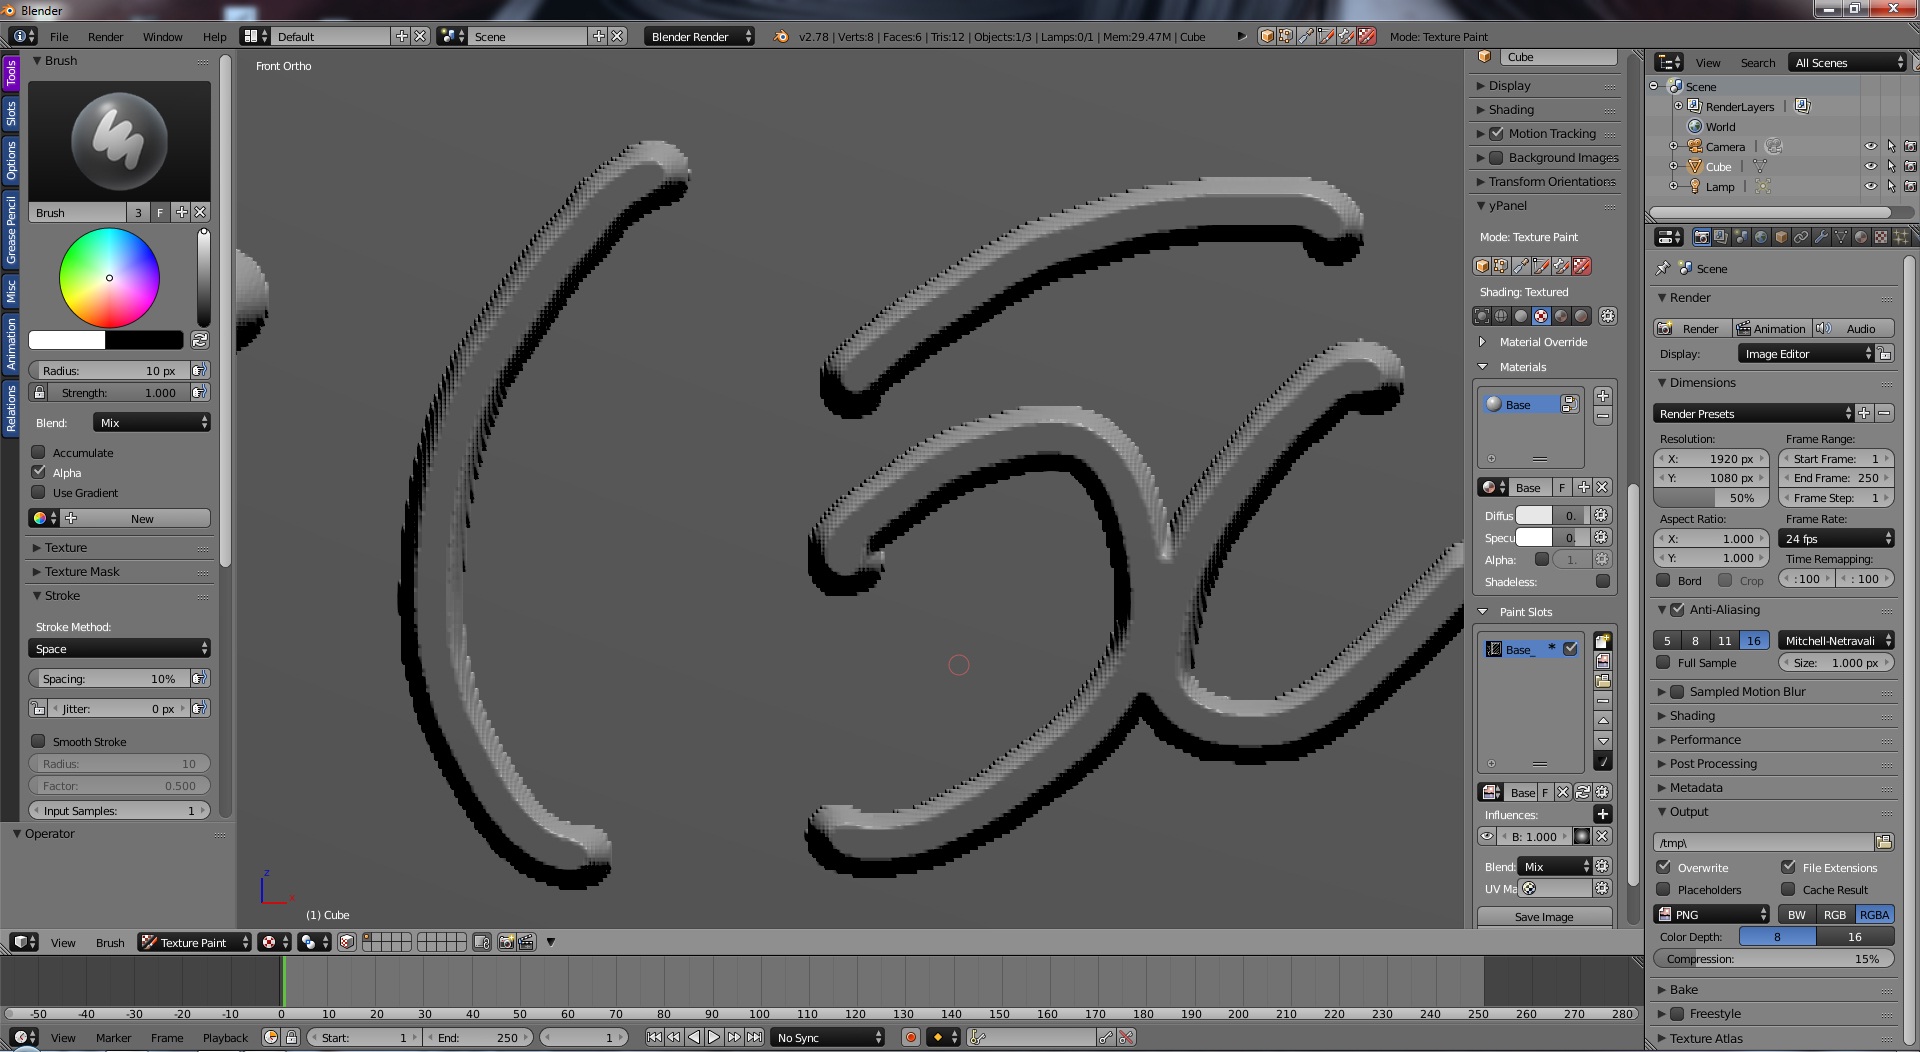Click the Animation render button
1920x1052 pixels.
pos(1770,328)
